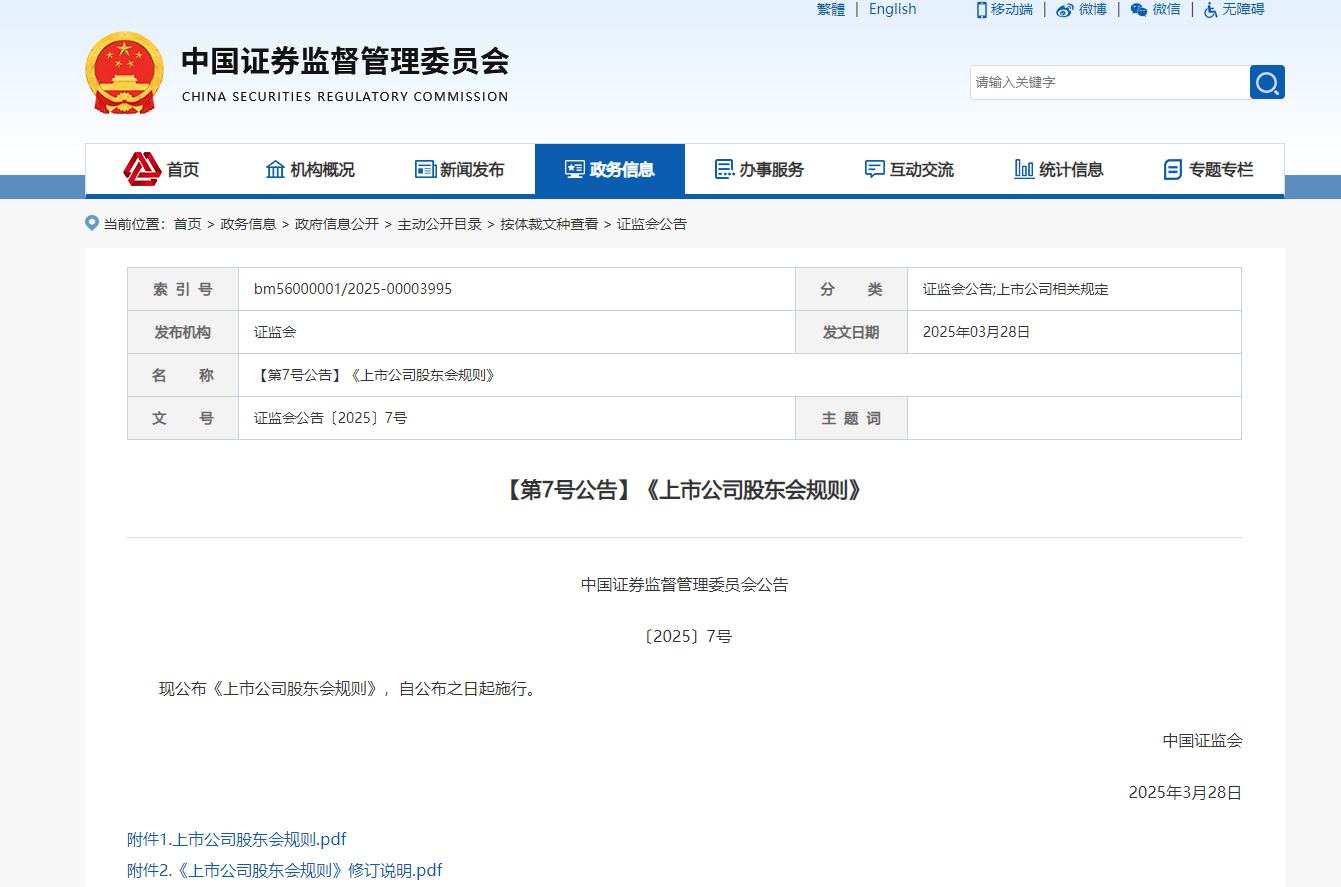Open 附件2 修订说明.pdf attachment
Viewport: 1341px width, 887px height.
pyautogui.click(x=285, y=870)
